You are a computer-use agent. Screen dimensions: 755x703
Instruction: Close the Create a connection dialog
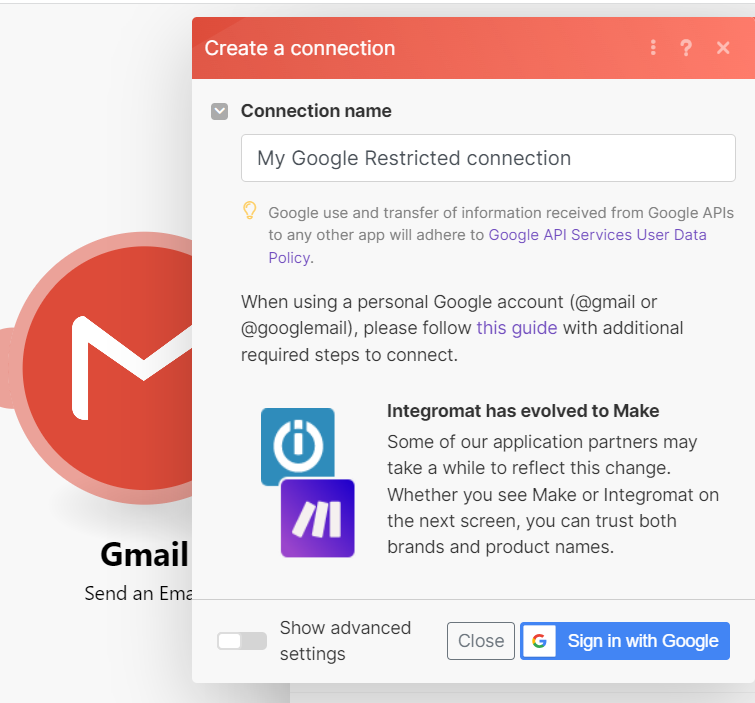[x=723, y=48]
